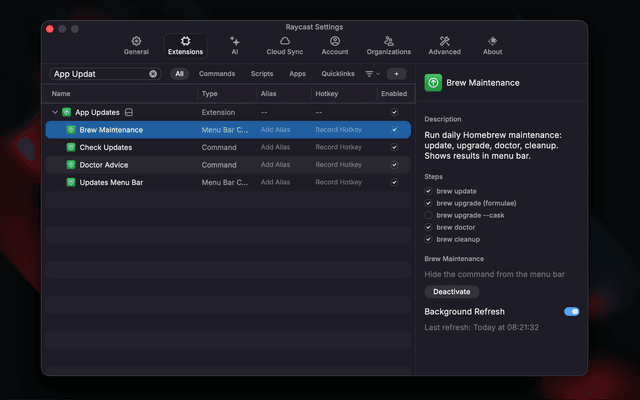Select the Updates Menu Bar row
Image resolution: width=640 pixels, height=400 pixels.
coord(228,182)
